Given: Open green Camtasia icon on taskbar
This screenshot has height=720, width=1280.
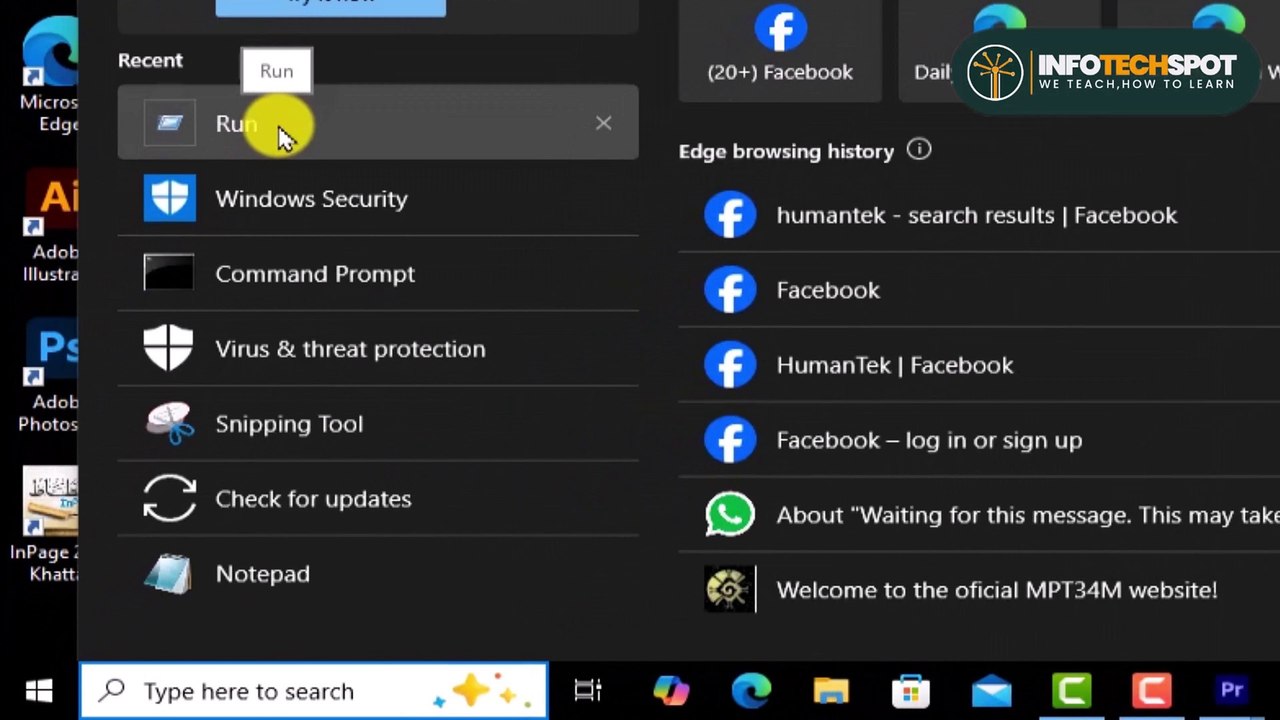Looking at the screenshot, I should 1071,690.
